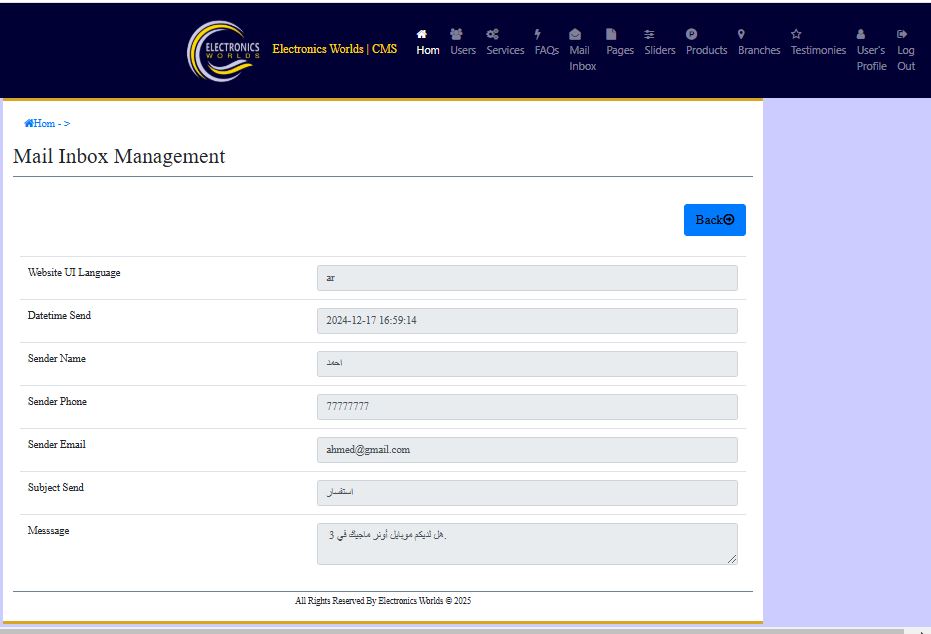Open Users via the people icon

(x=456, y=34)
